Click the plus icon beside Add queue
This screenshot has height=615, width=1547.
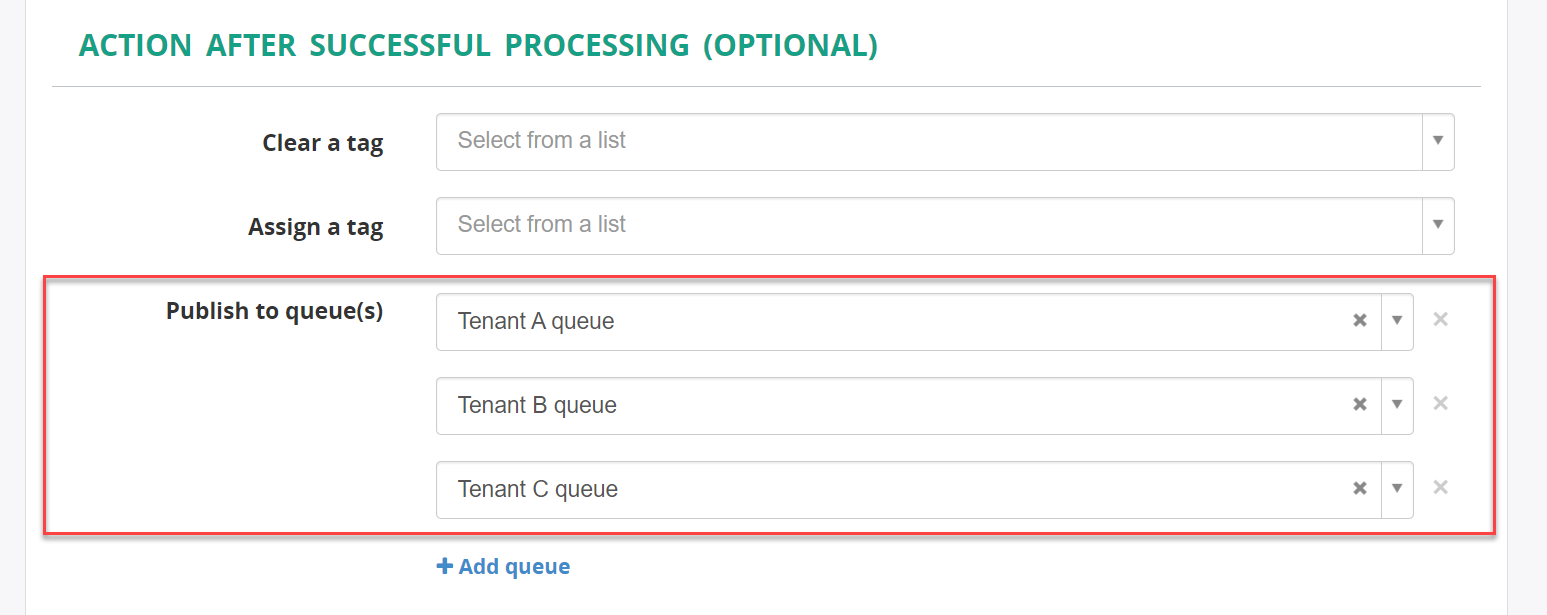click(445, 567)
